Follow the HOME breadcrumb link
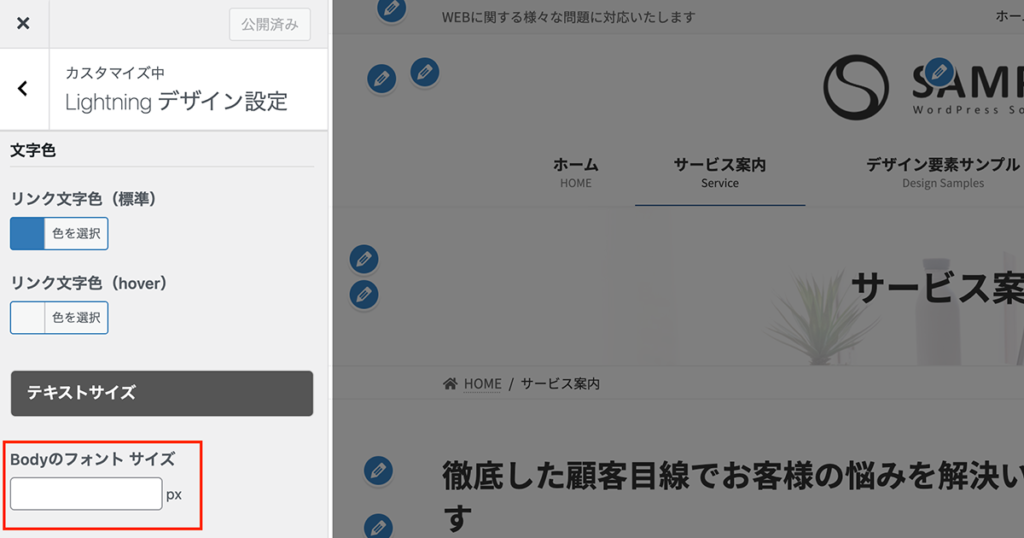The width and height of the screenshot is (1024, 538). (x=482, y=384)
